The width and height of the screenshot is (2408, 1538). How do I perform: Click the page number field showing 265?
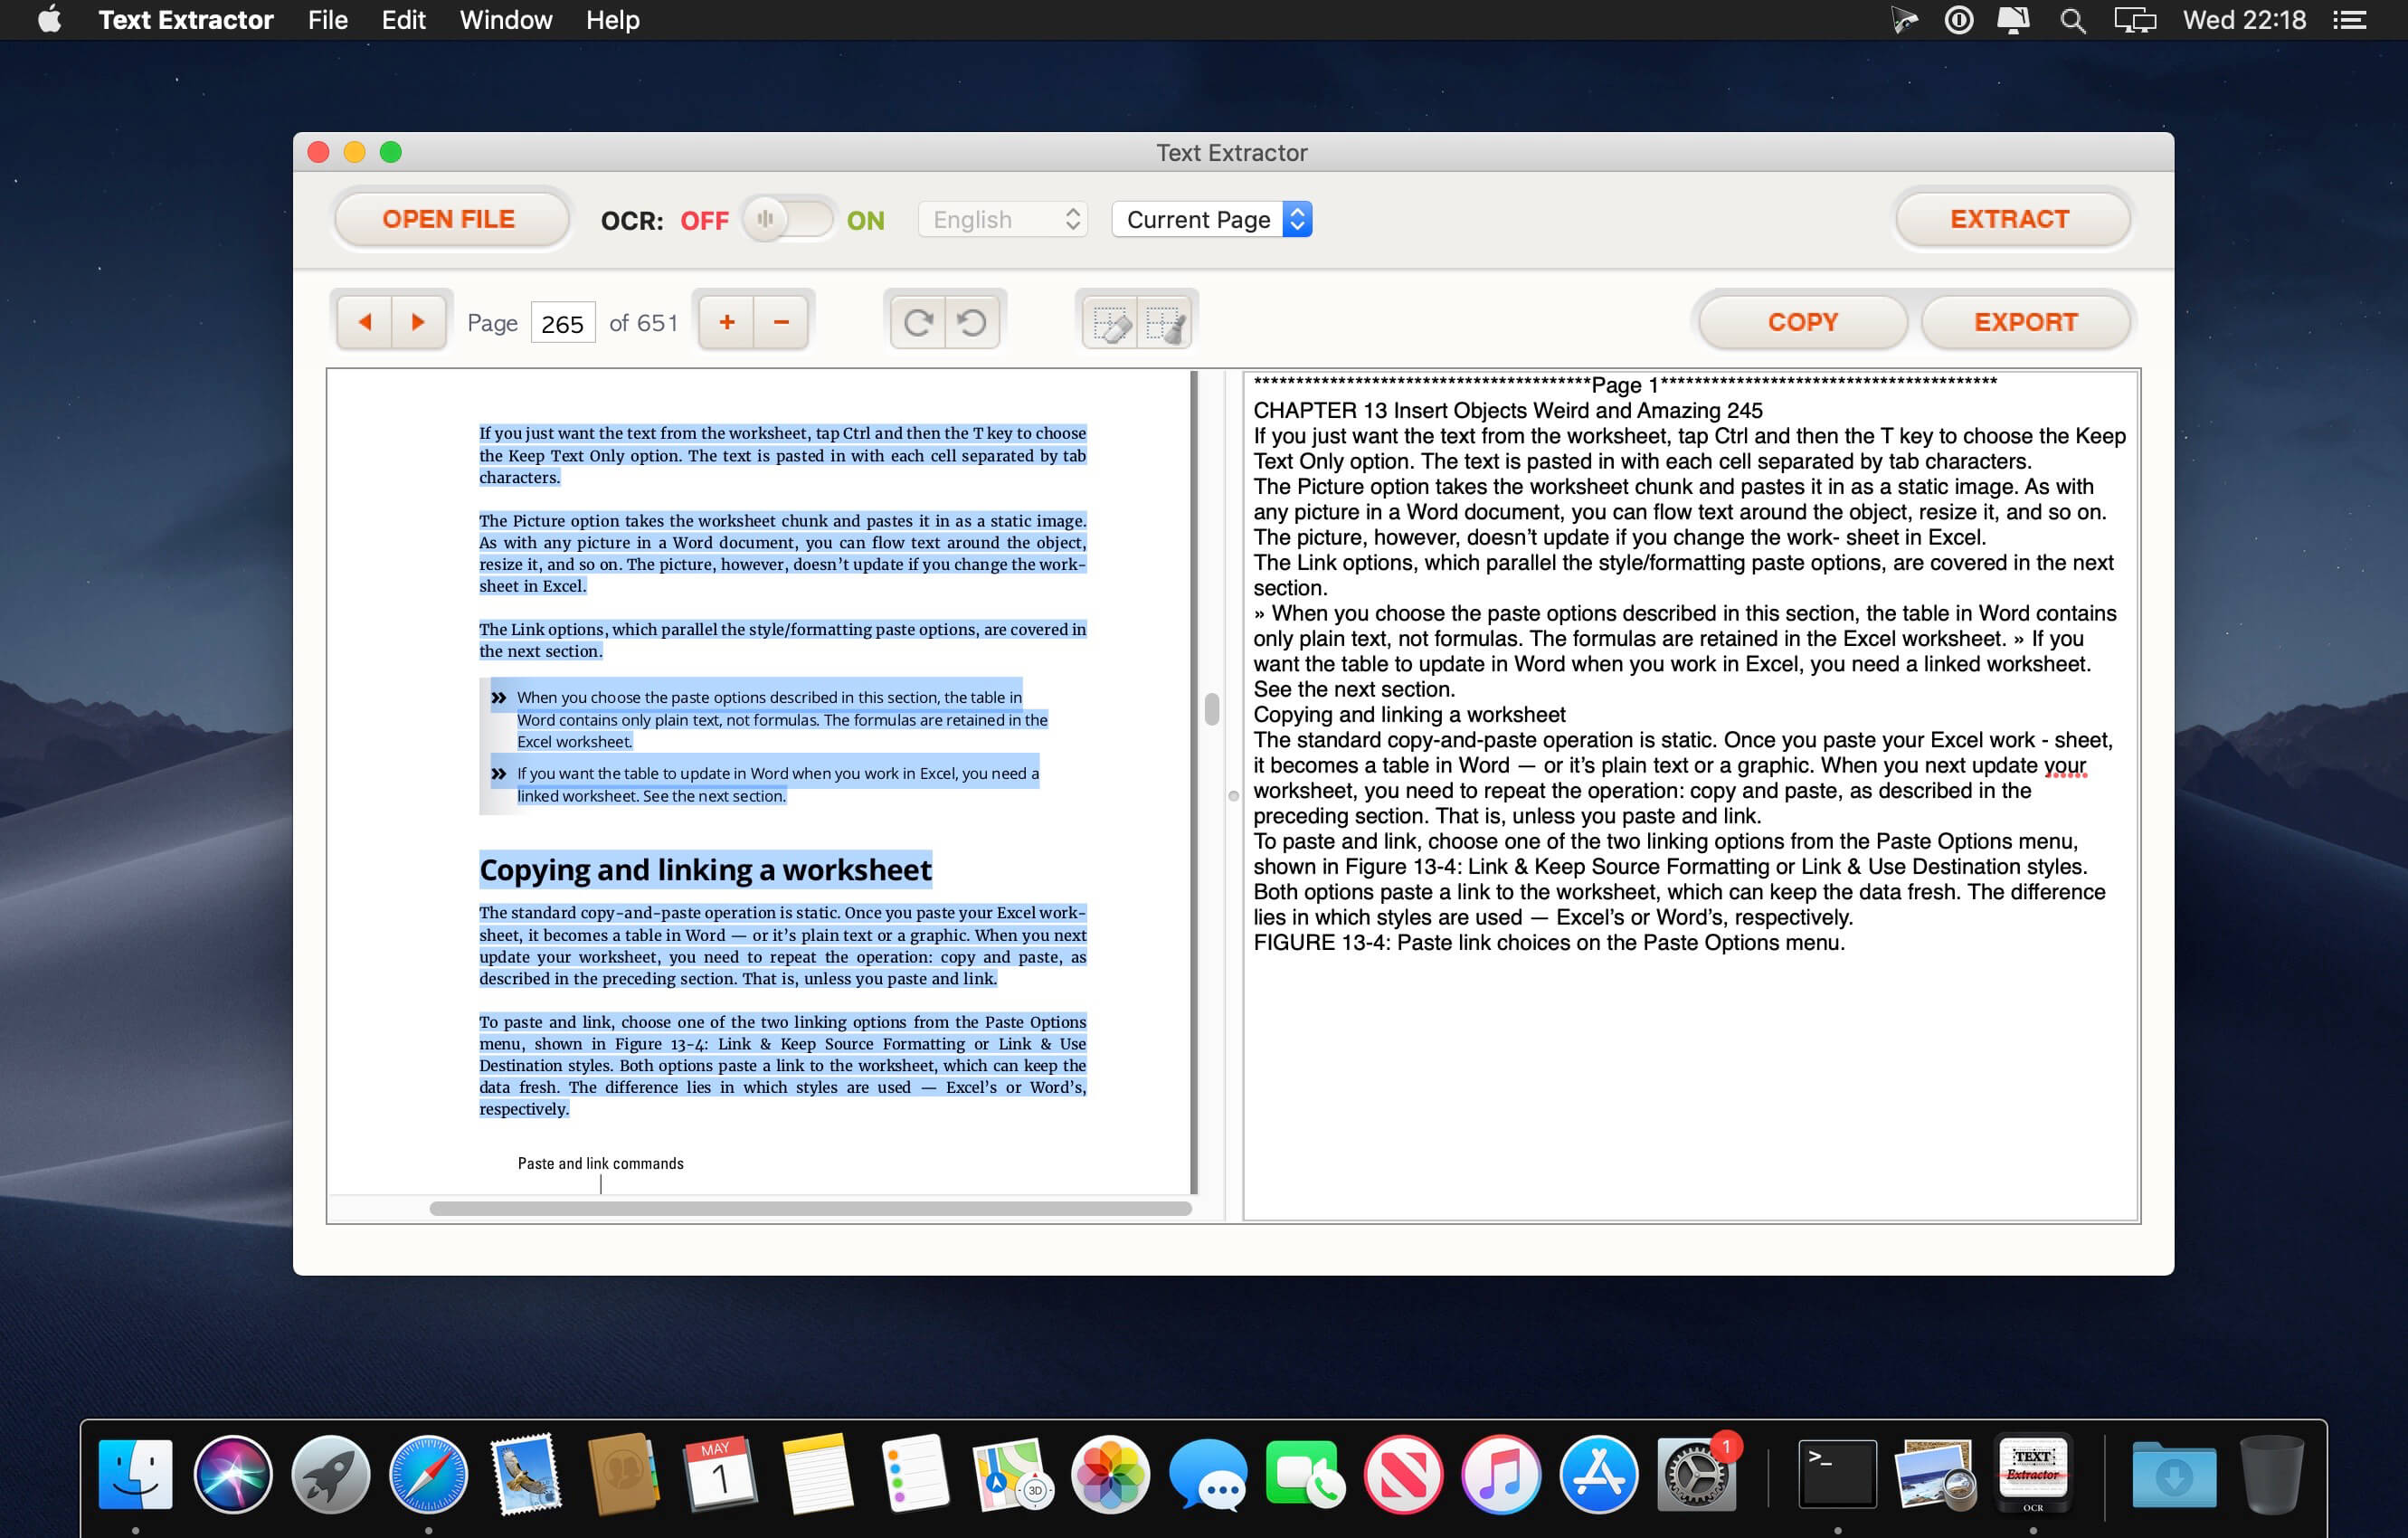point(562,323)
